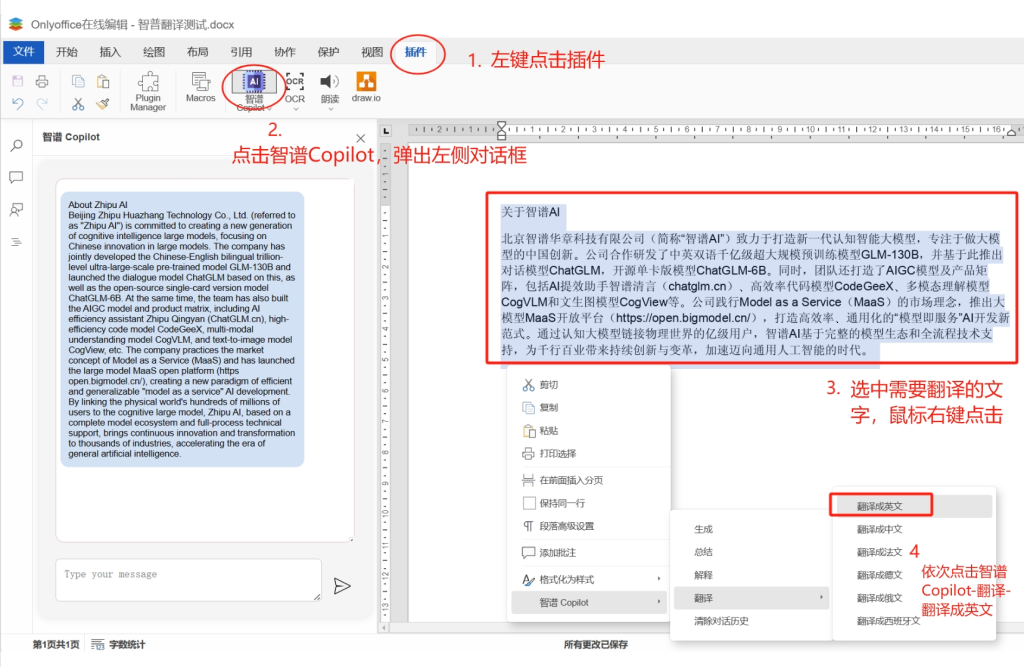Image resolution: width=1024 pixels, height=667 pixels.
Task: Close the 智谱 Copilot side panel
Action: pos(361,138)
